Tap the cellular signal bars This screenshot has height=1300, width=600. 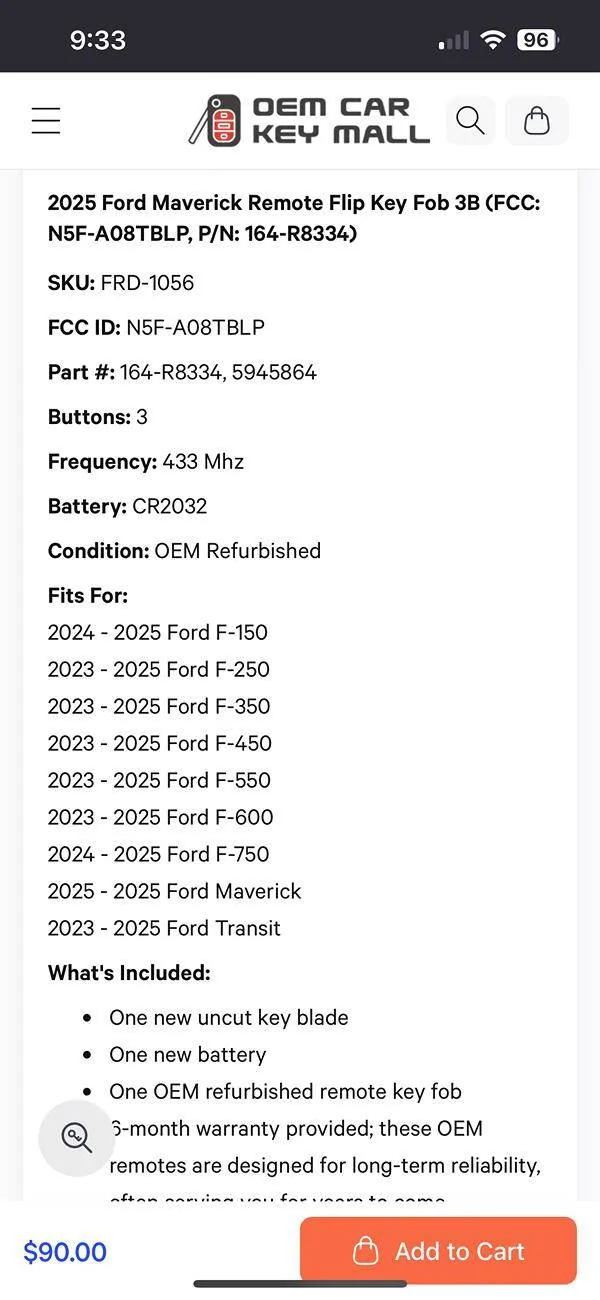[x=454, y=40]
